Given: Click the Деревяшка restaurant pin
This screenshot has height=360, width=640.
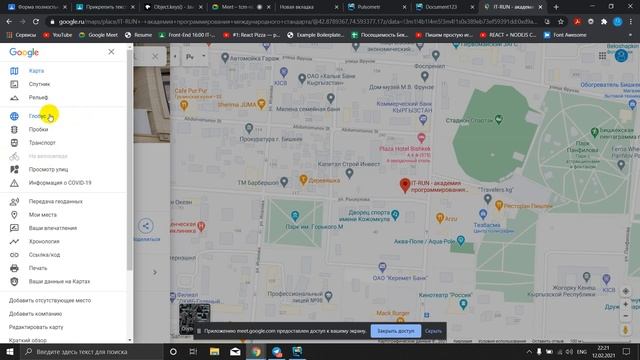Looking at the screenshot, I should click(x=303, y=179).
